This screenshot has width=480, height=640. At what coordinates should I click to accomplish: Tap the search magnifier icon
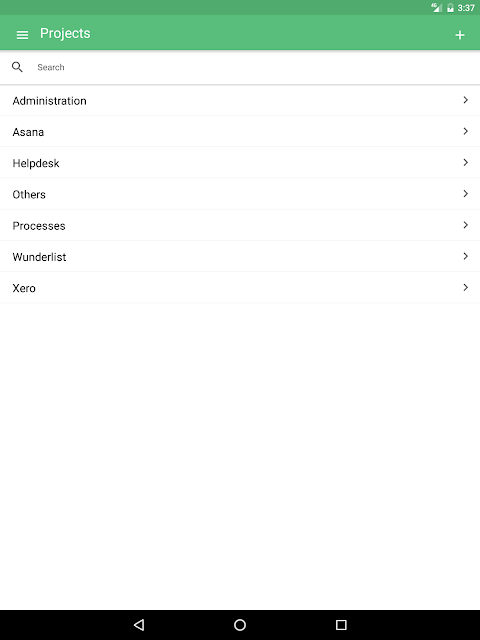click(17, 67)
